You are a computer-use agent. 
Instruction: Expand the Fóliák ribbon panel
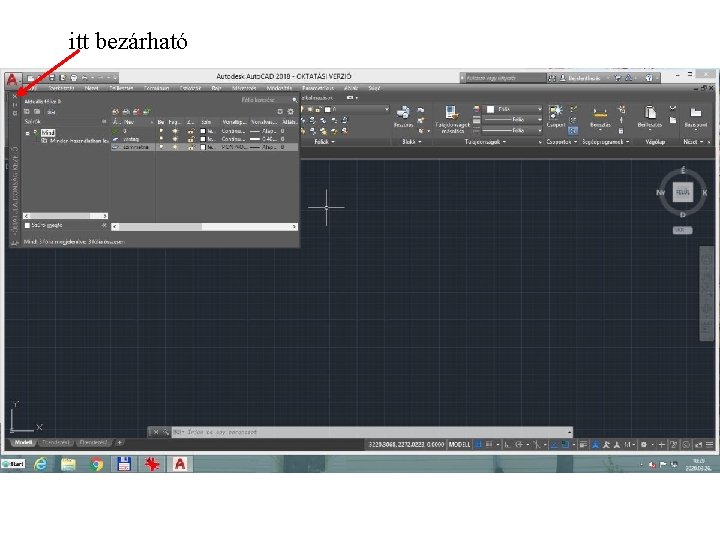324,142
